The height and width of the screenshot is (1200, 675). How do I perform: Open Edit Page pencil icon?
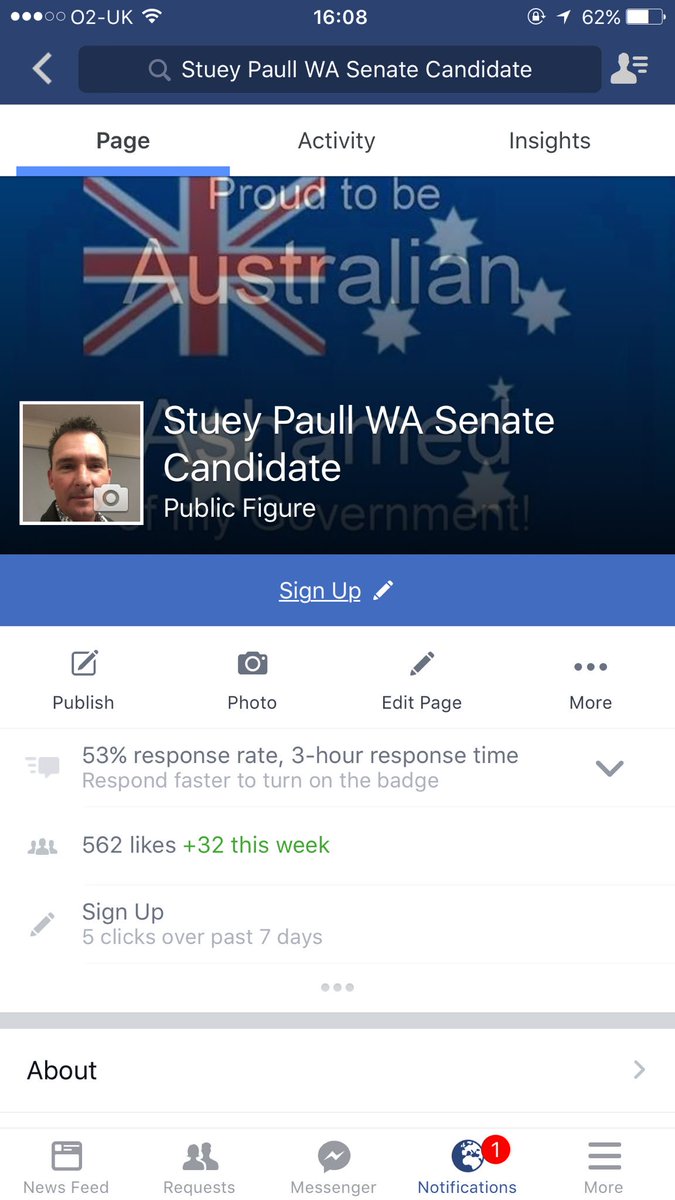click(422, 663)
